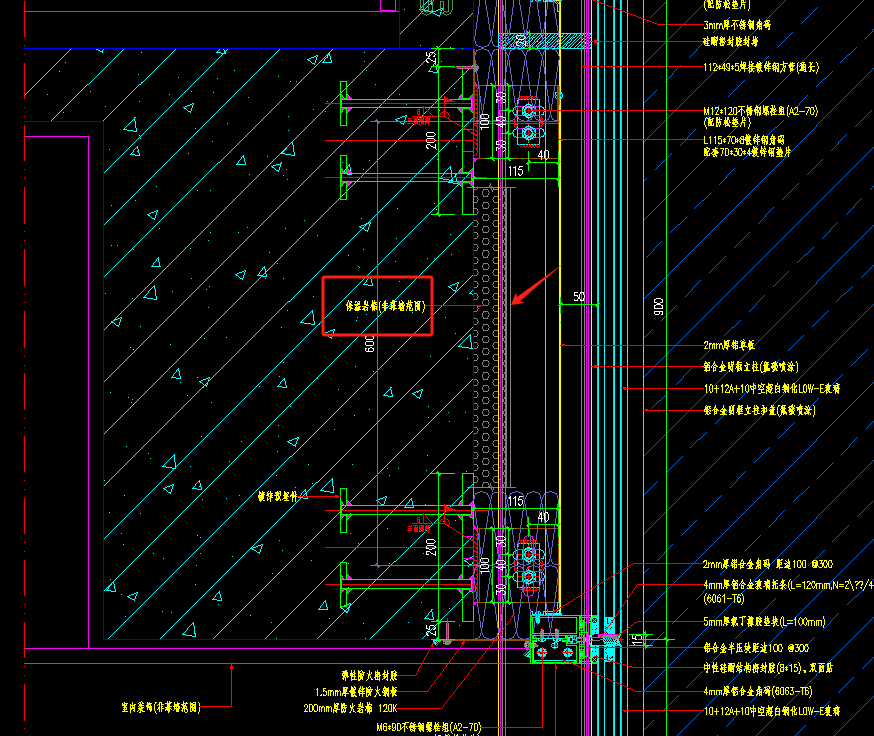874x736 pixels.
Task: Select the "600" vertical dimension text
Action: (370, 344)
